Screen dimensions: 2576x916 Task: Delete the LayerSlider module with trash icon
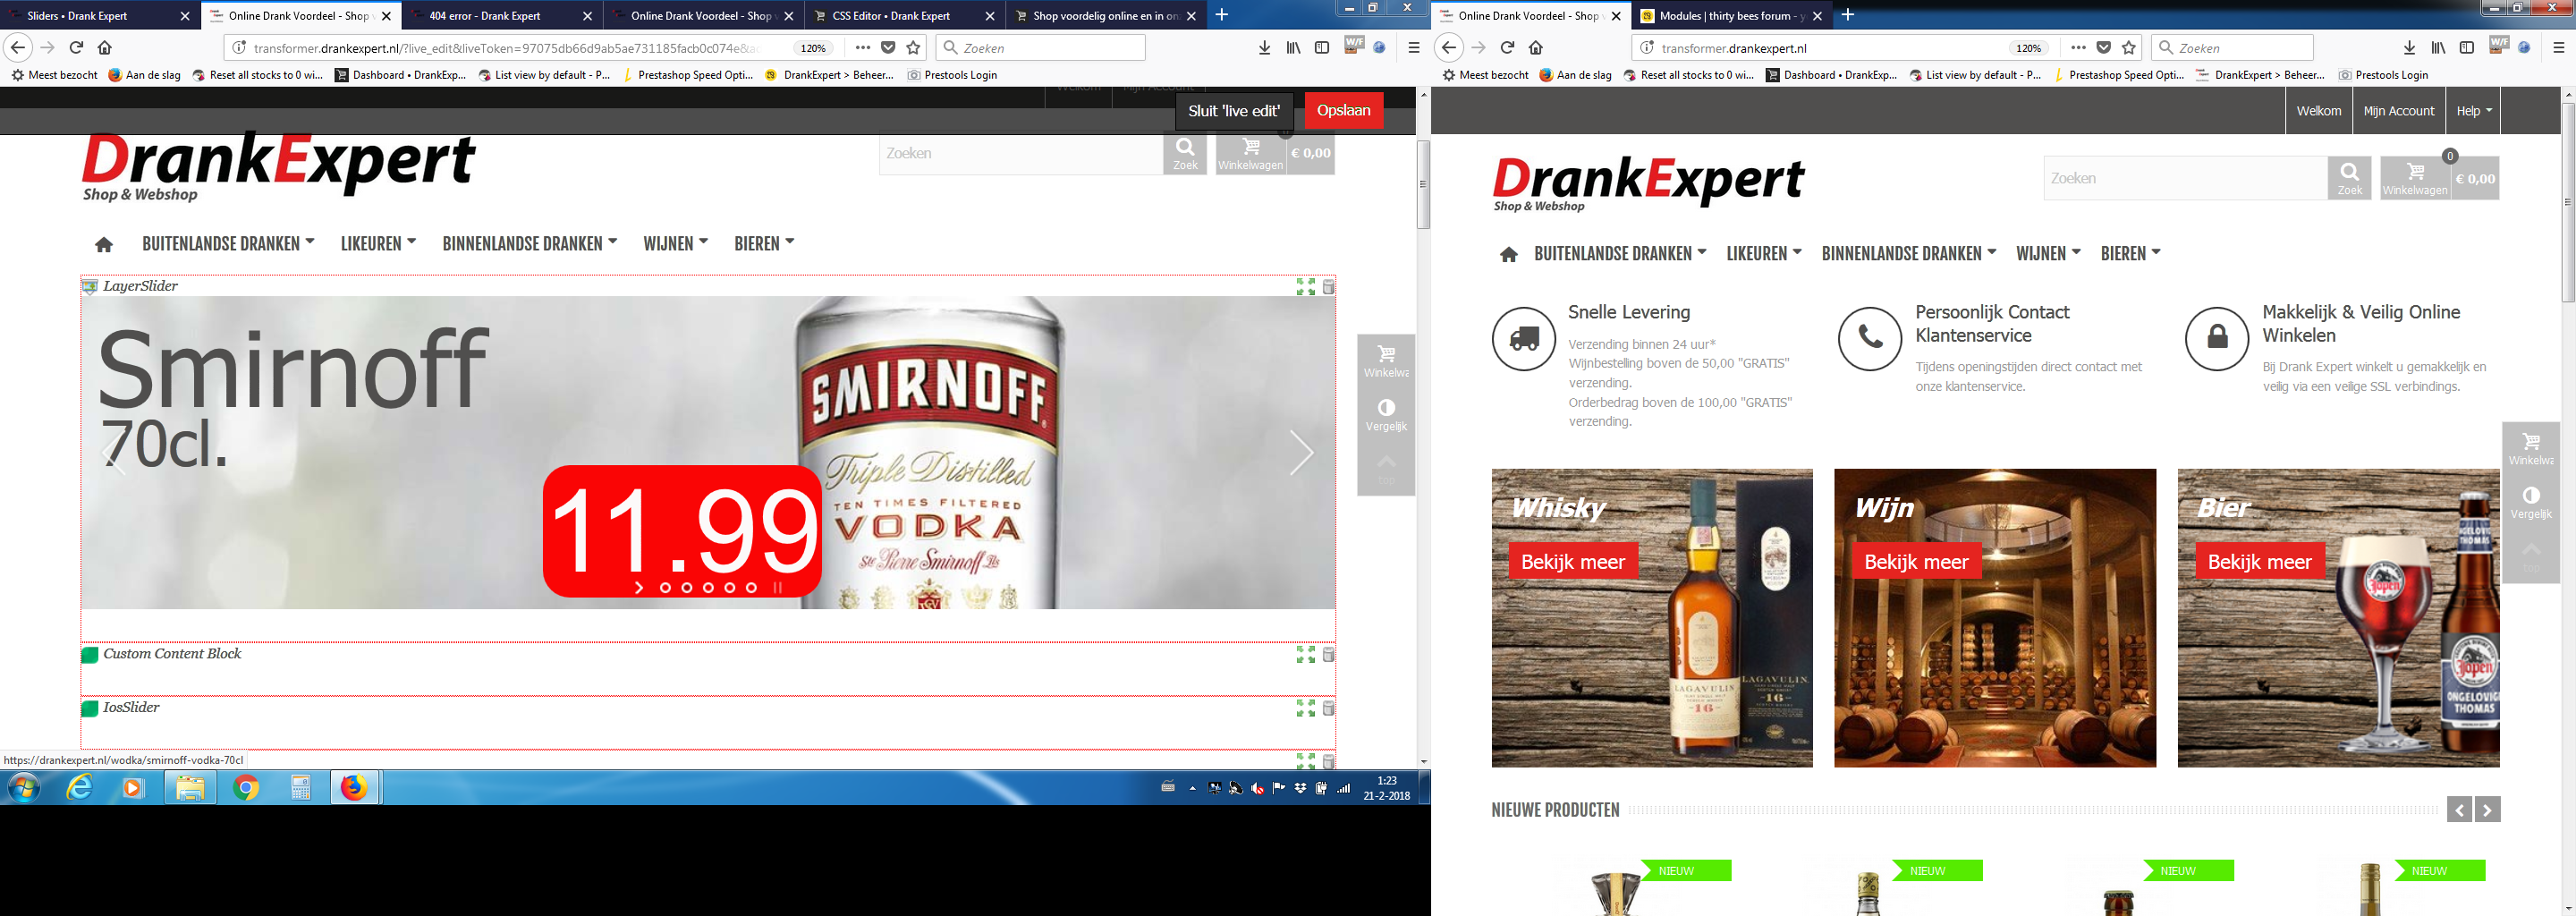pos(1328,287)
